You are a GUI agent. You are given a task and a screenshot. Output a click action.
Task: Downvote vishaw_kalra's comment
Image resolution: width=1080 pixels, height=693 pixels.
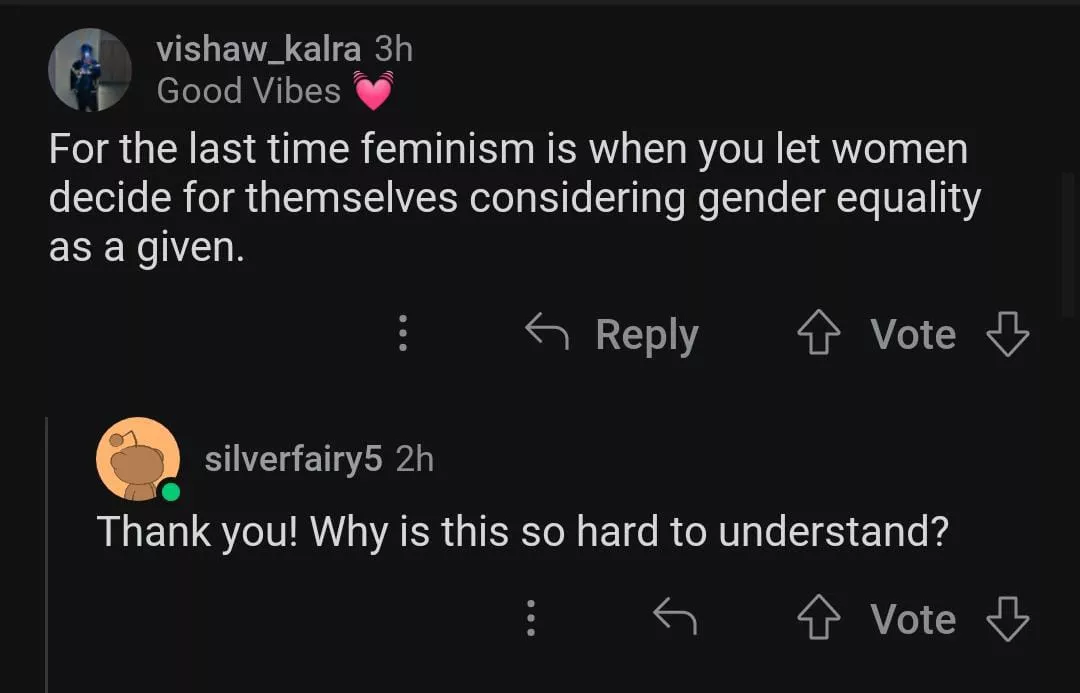[1007, 335]
